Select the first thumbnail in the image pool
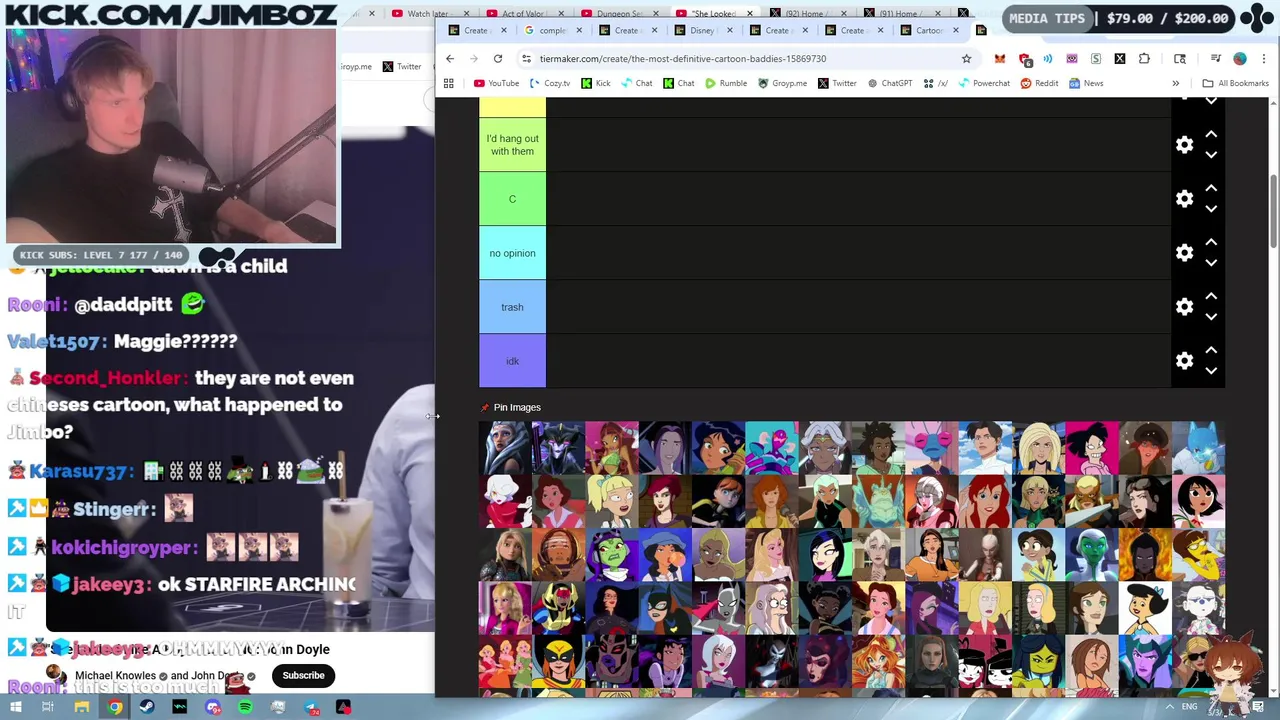 click(505, 448)
